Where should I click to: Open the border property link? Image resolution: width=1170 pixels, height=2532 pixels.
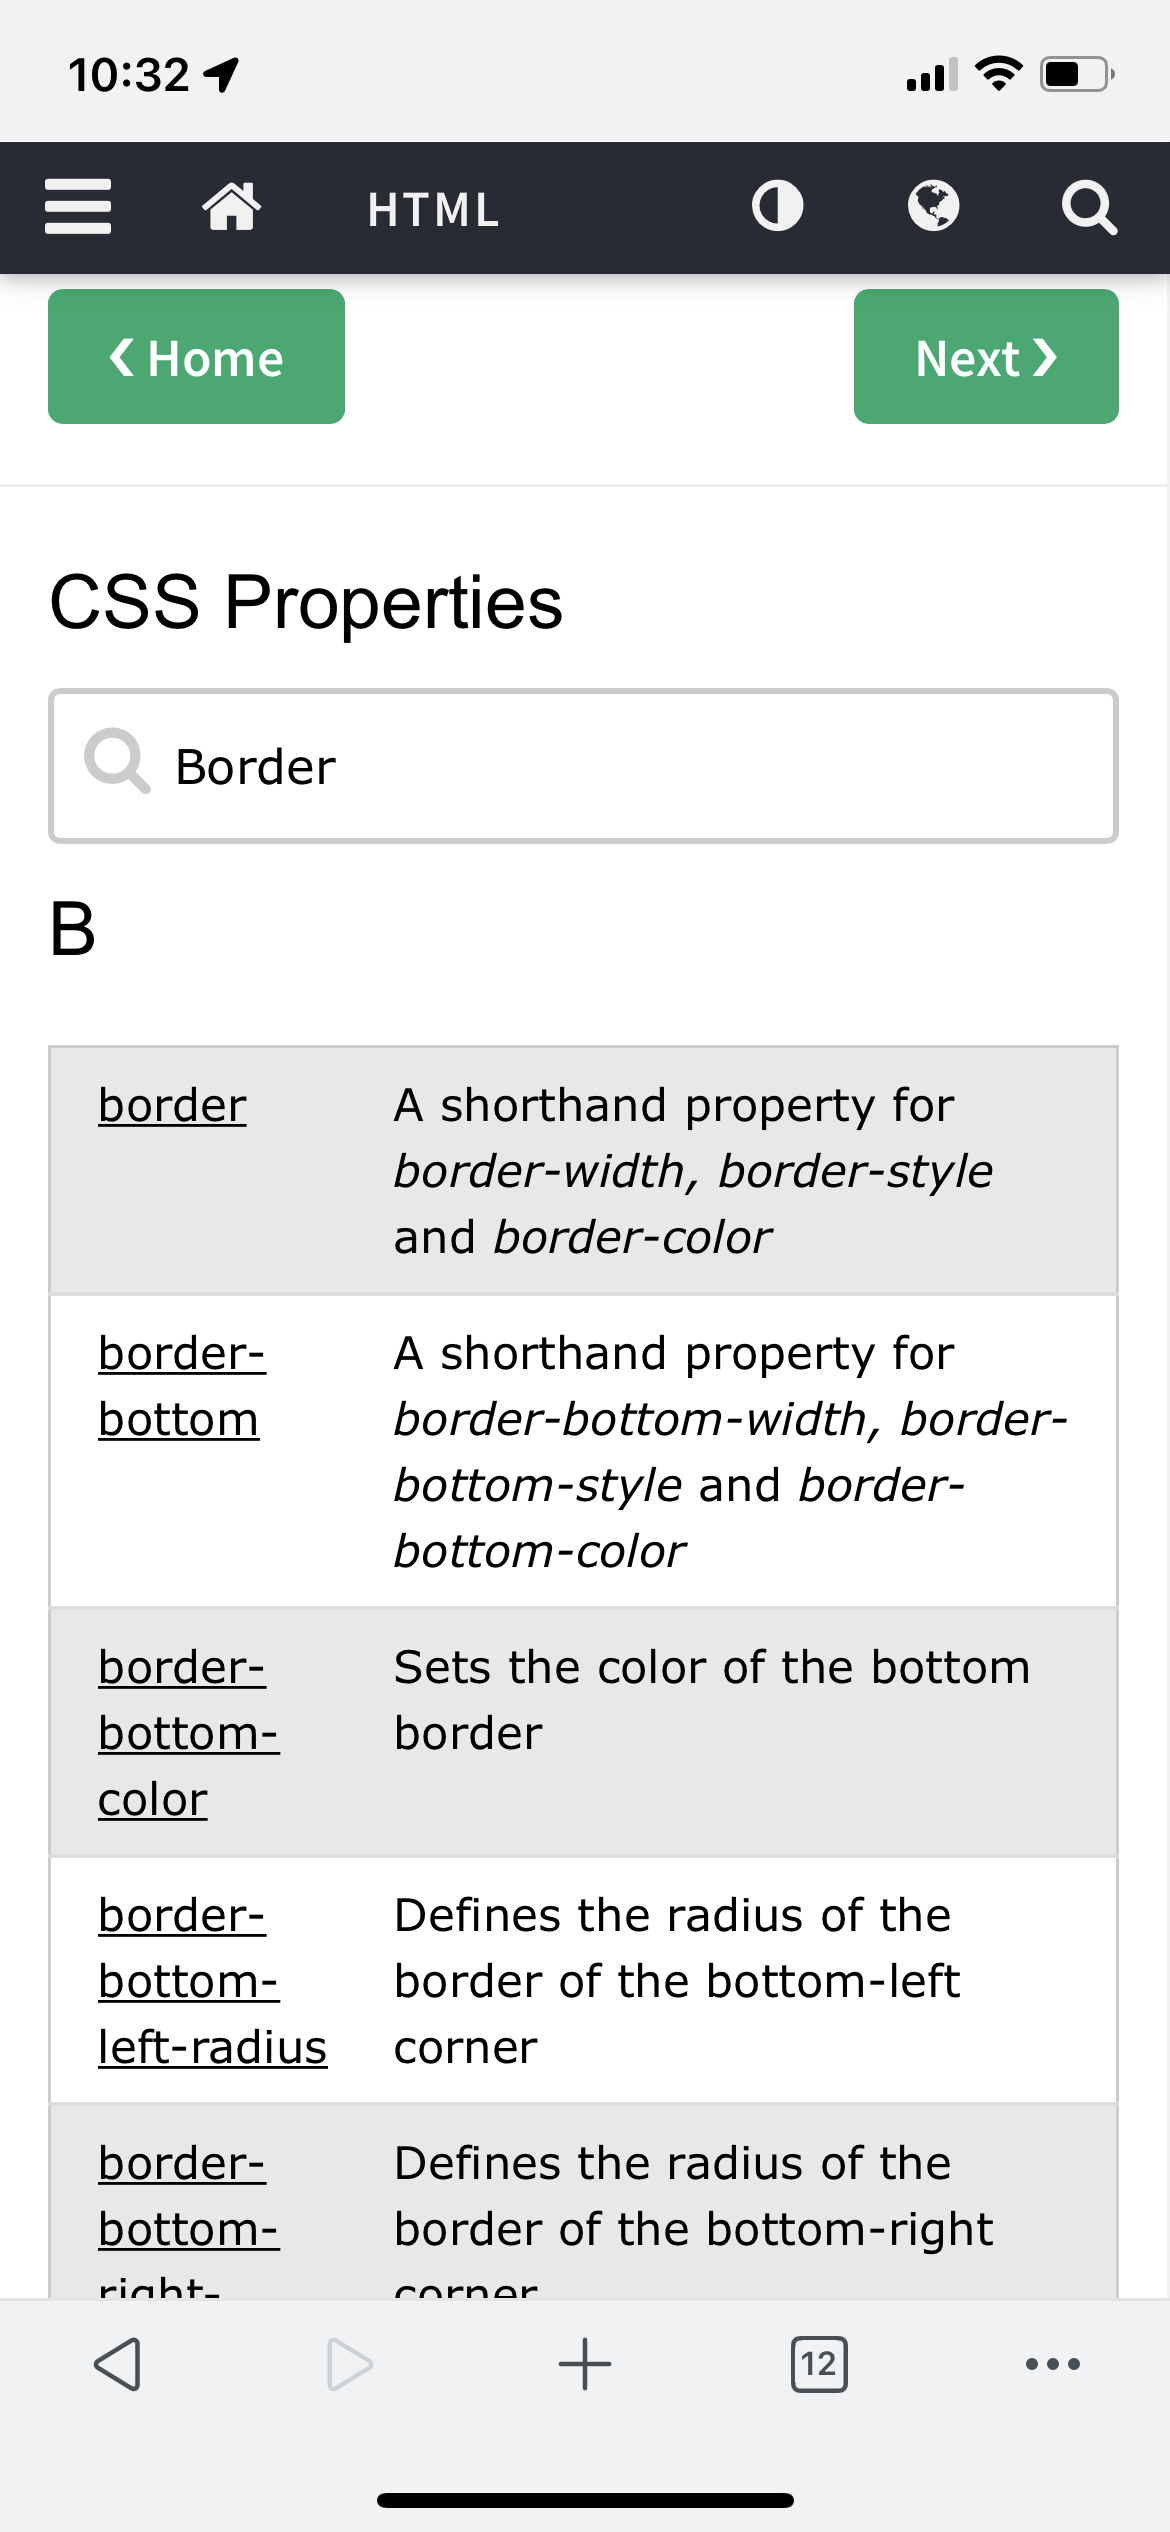[172, 1105]
